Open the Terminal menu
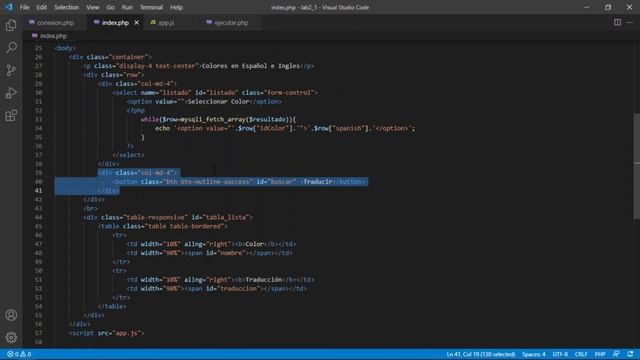The image size is (640, 360). coord(151,7)
